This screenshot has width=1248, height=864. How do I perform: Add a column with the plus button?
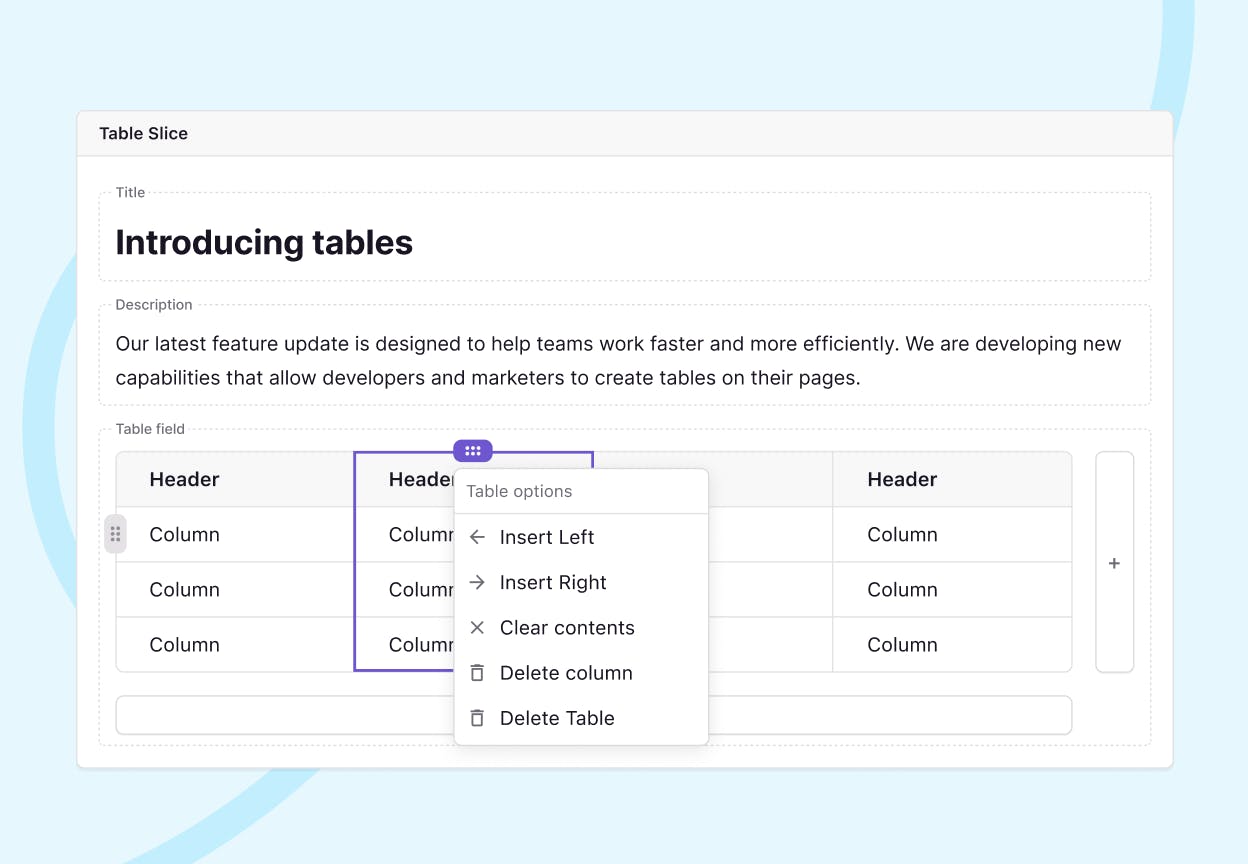click(x=1114, y=563)
